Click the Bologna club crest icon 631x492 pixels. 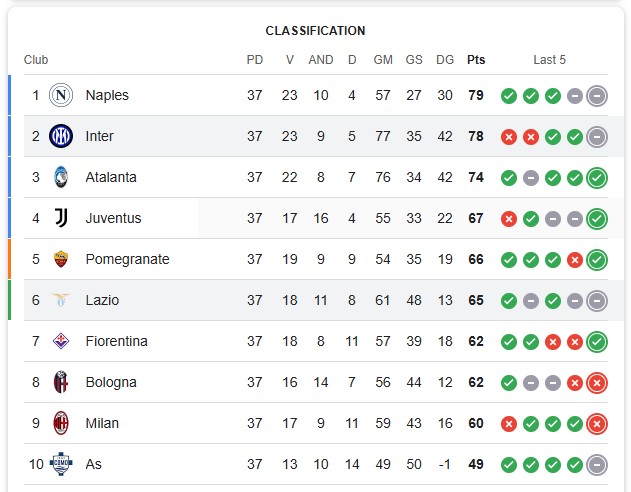tap(61, 382)
